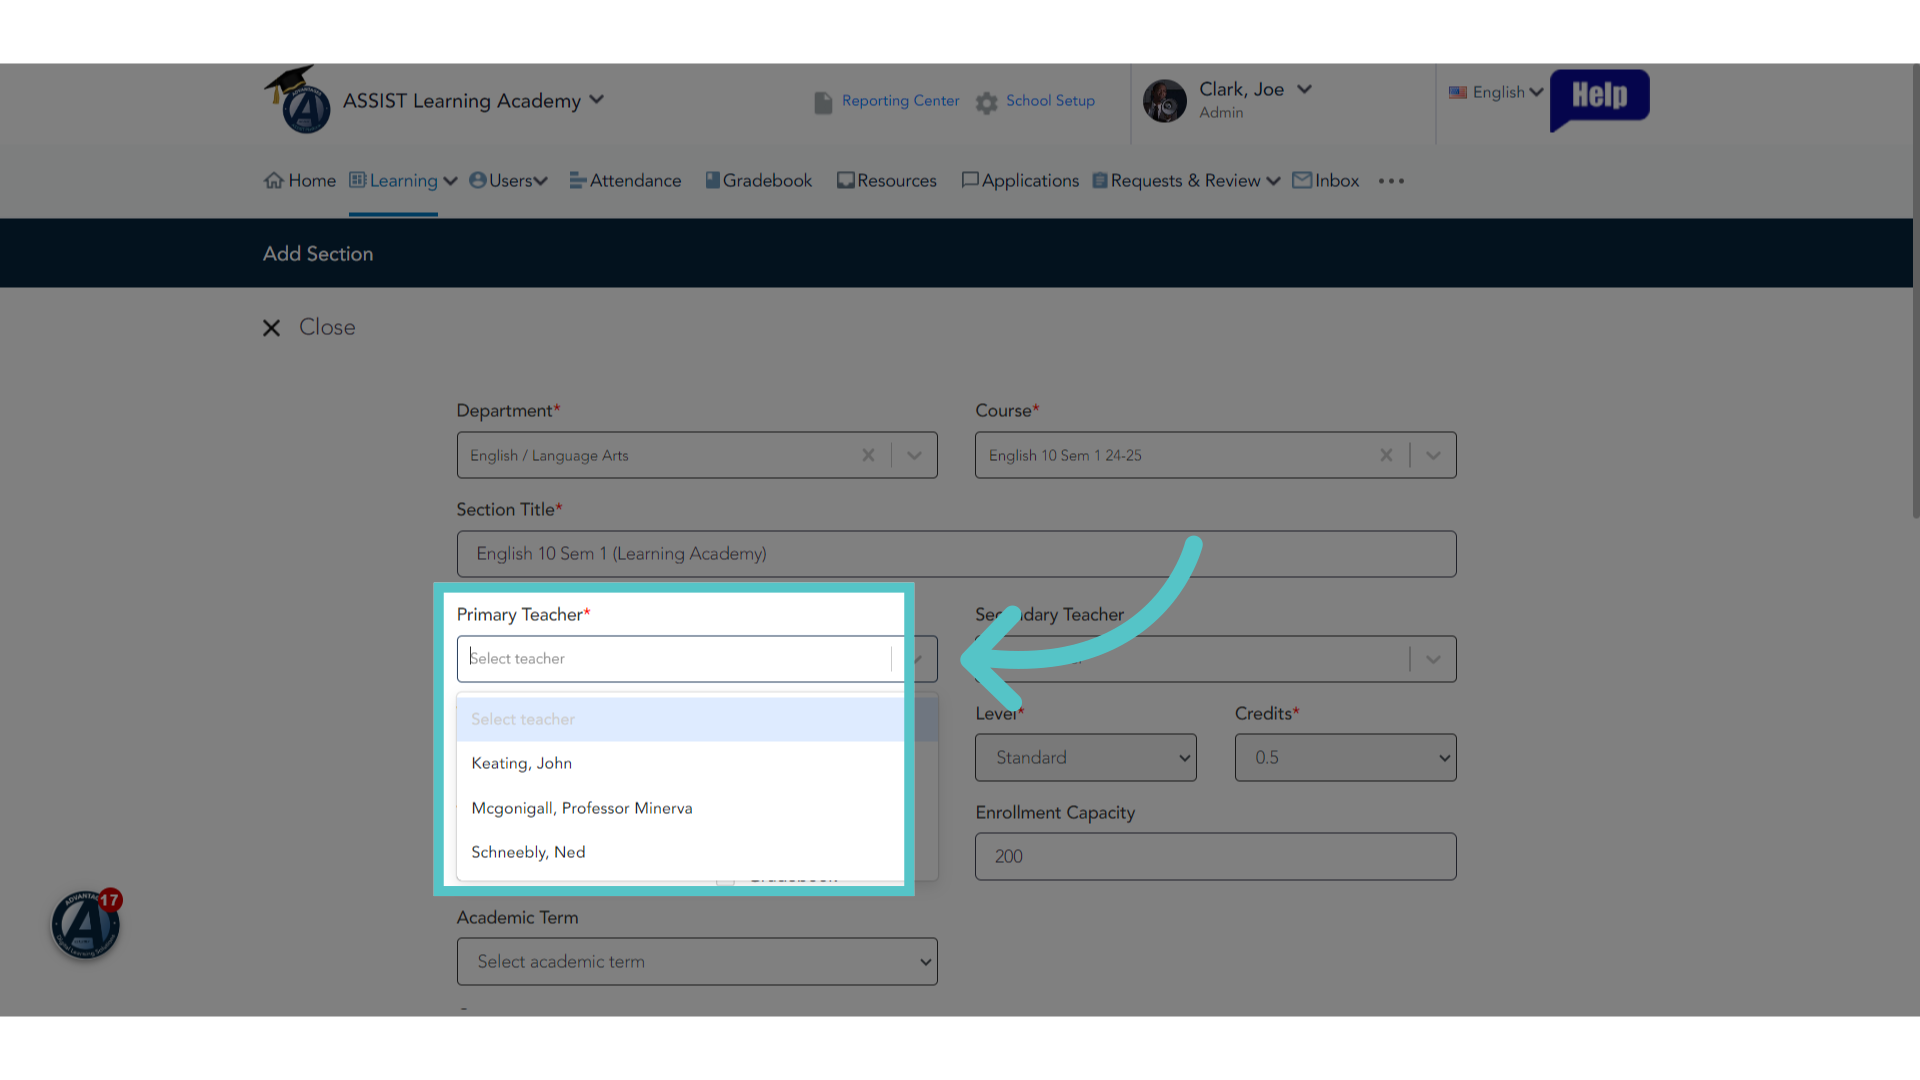The width and height of the screenshot is (1920, 1080).
Task: Click the Inbox envelope icon
Action: [x=1302, y=180]
